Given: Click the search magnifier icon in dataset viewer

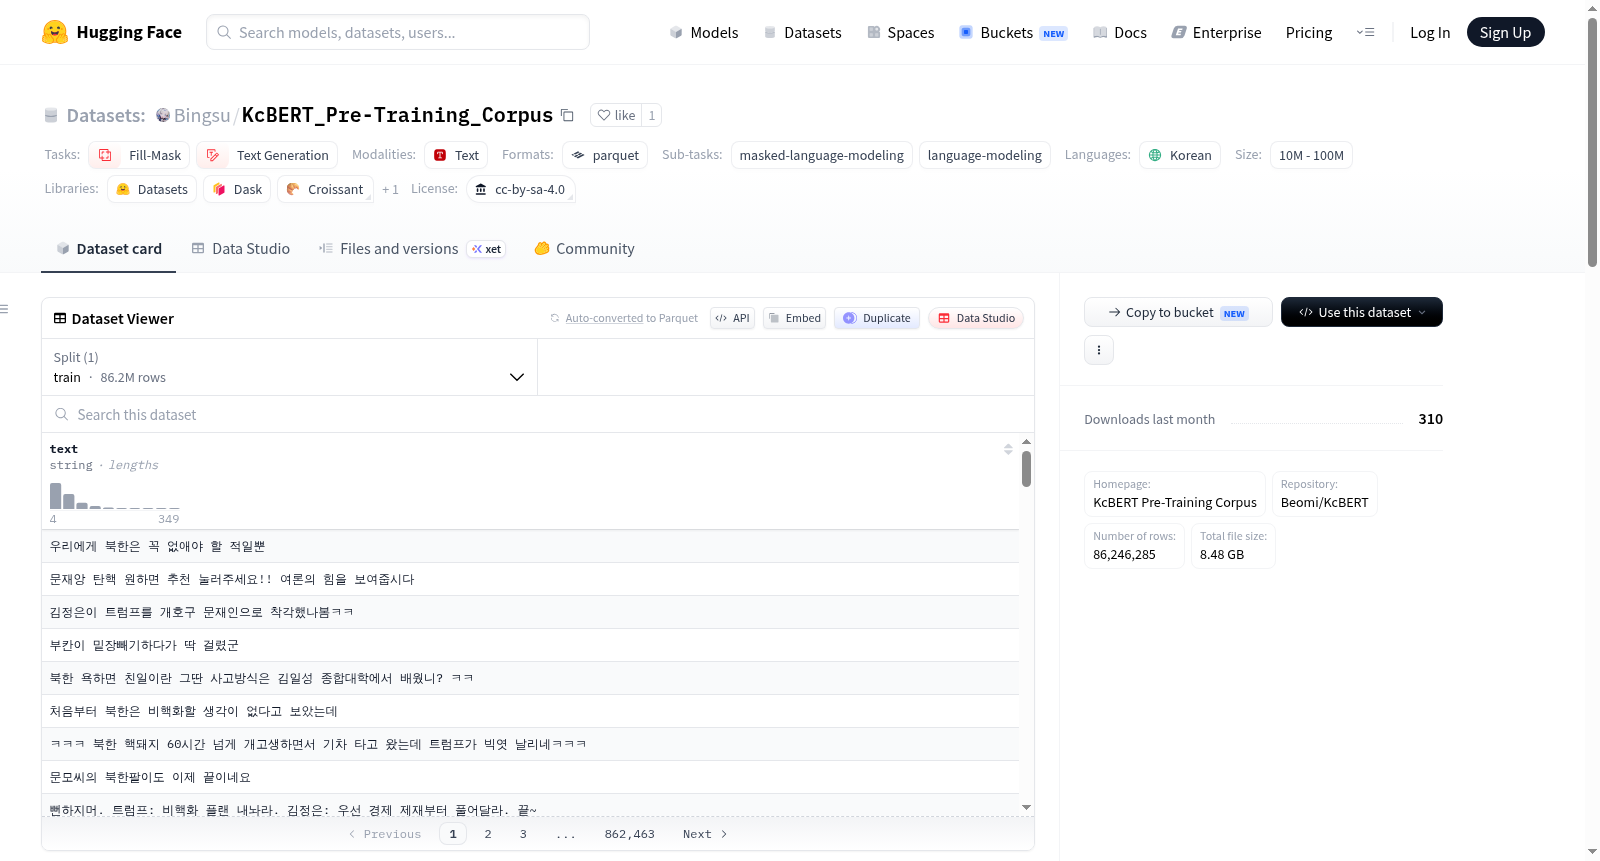Looking at the screenshot, I should (62, 414).
